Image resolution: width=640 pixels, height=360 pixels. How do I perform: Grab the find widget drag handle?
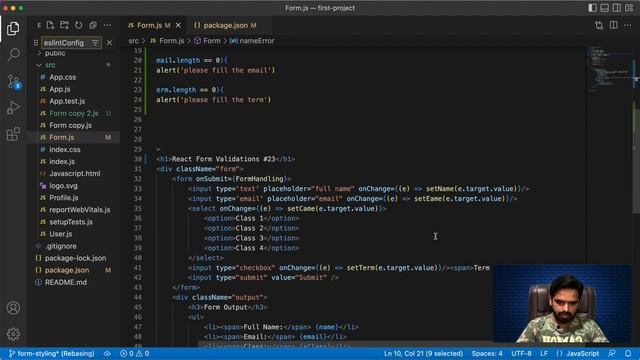click(36, 42)
